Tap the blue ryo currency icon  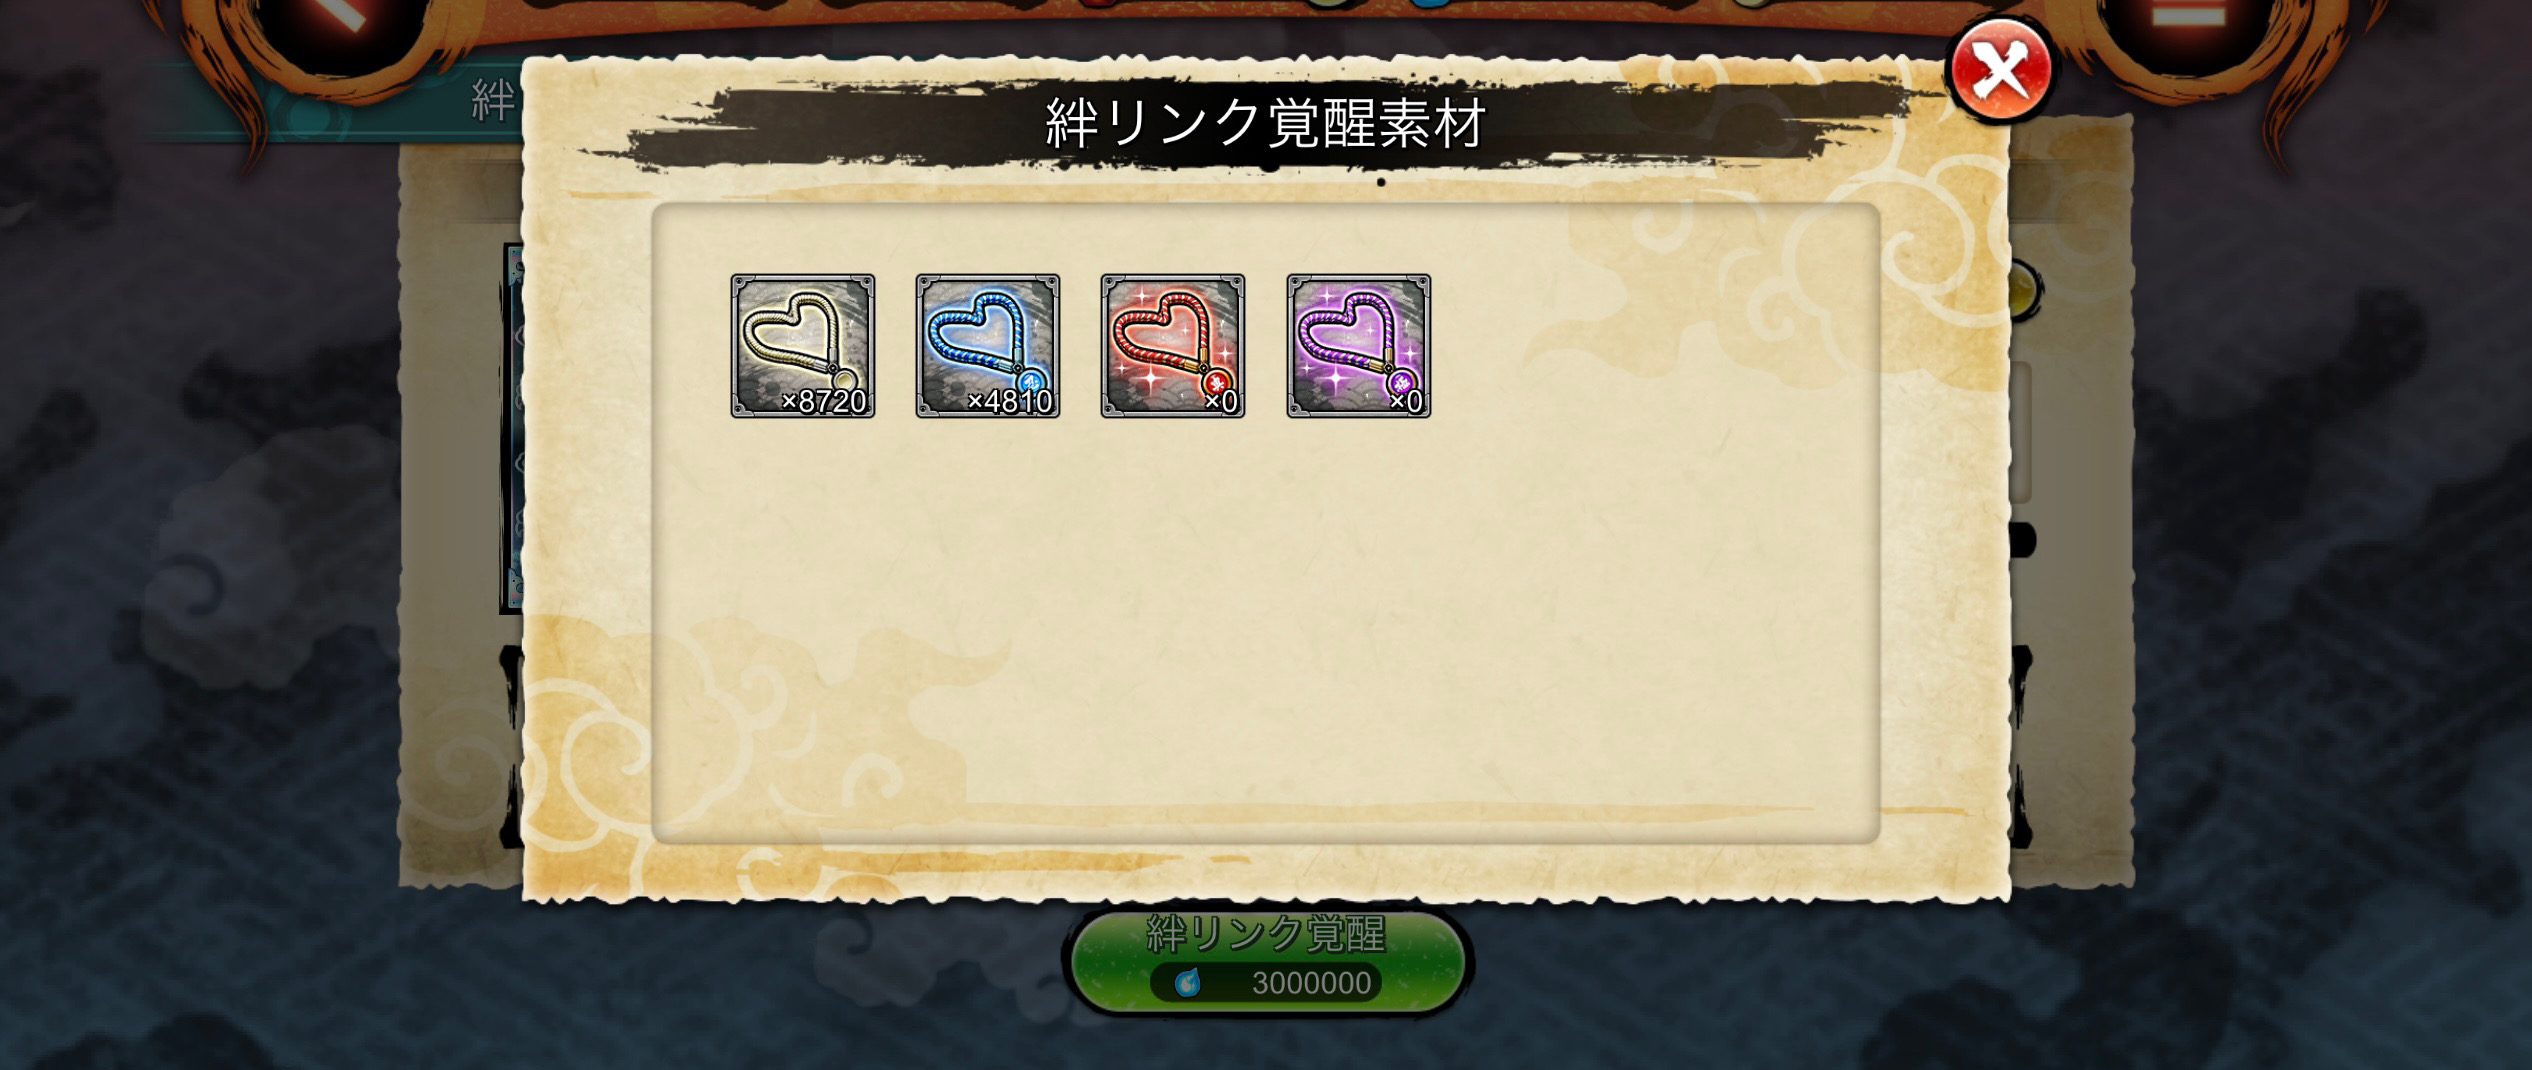point(1187,982)
